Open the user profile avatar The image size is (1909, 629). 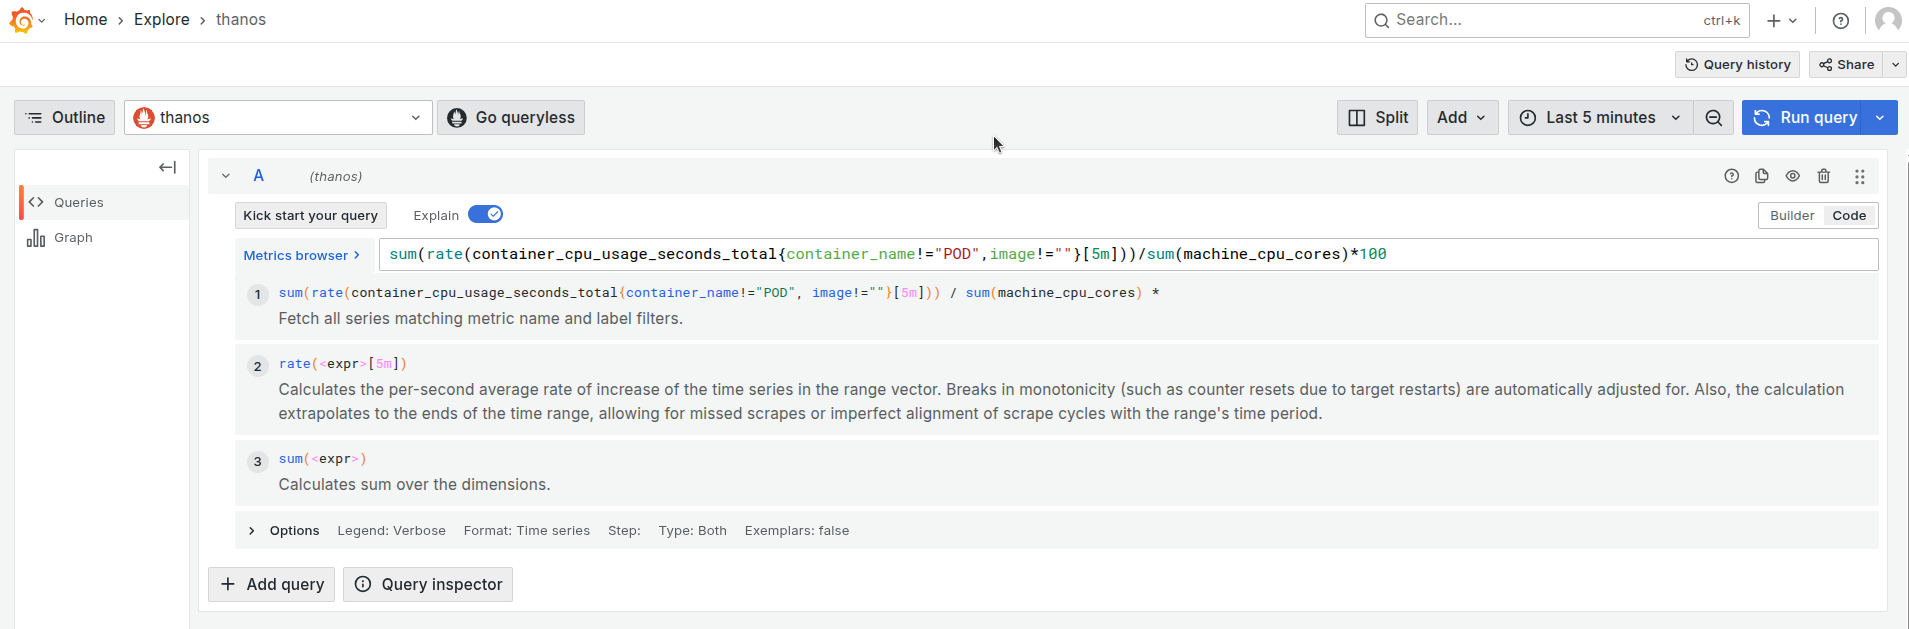[1888, 20]
